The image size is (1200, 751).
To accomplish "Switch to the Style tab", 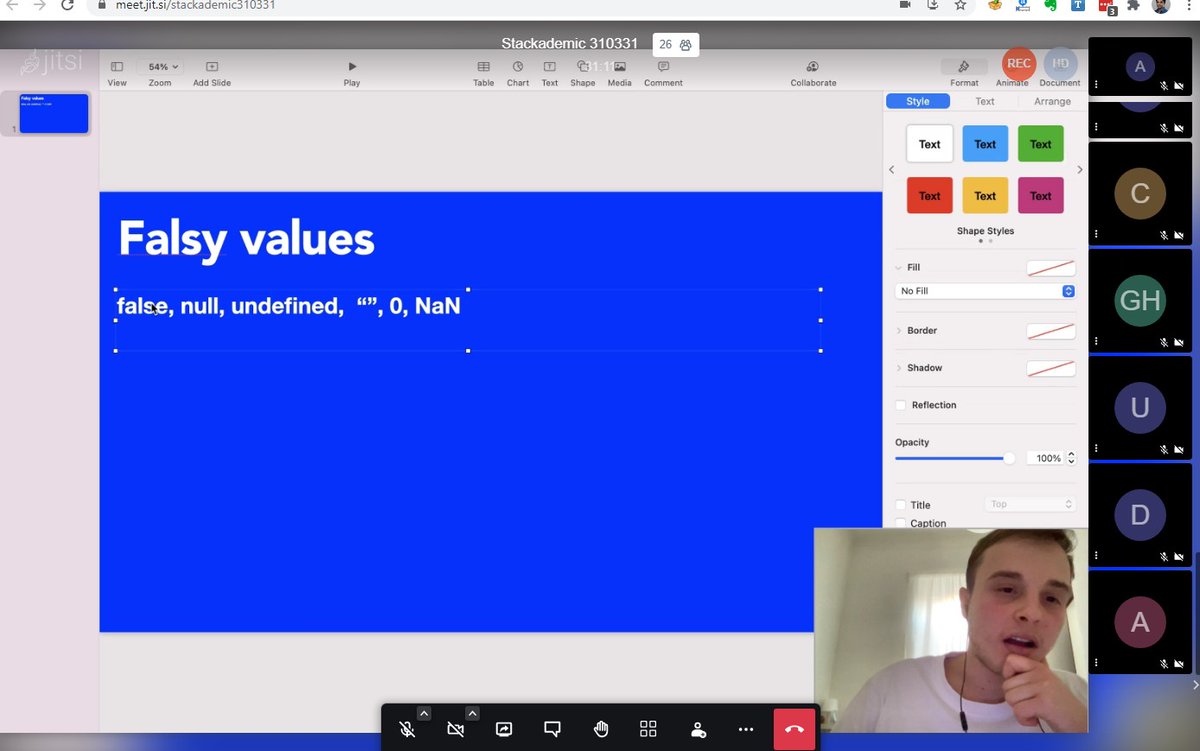I will tap(918, 101).
